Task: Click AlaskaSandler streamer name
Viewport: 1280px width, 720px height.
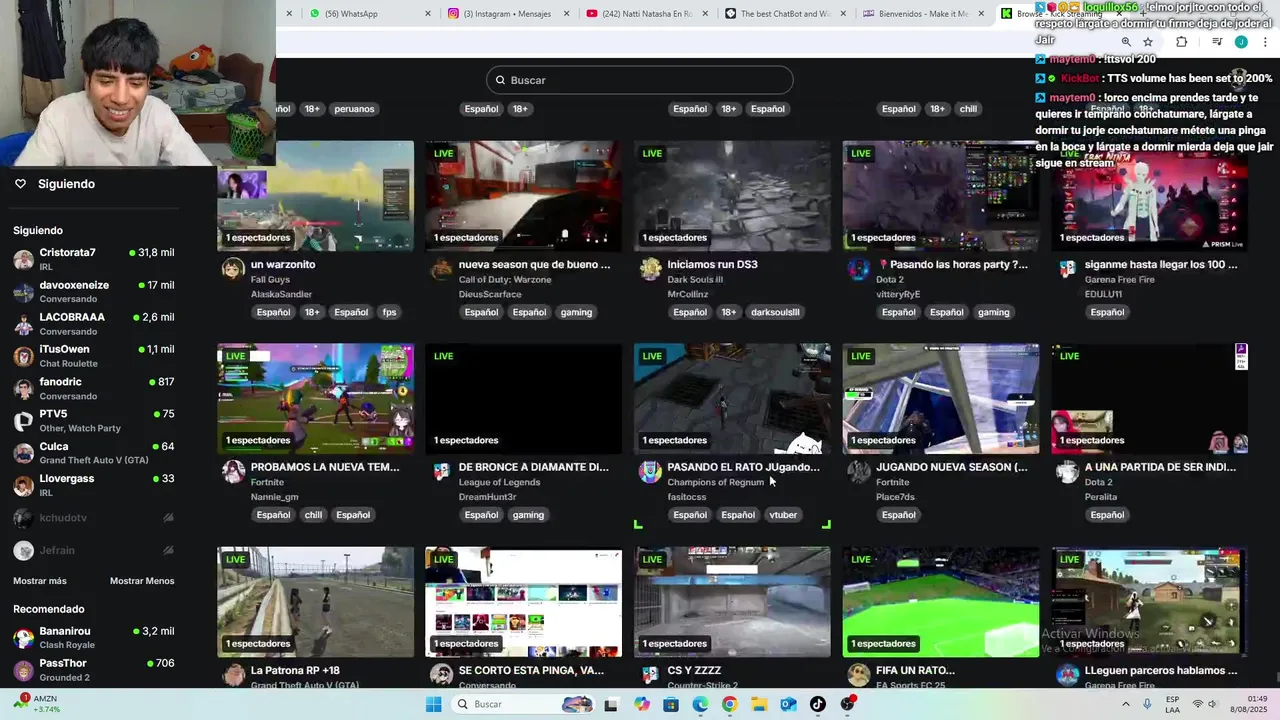Action: tap(281, 294)
